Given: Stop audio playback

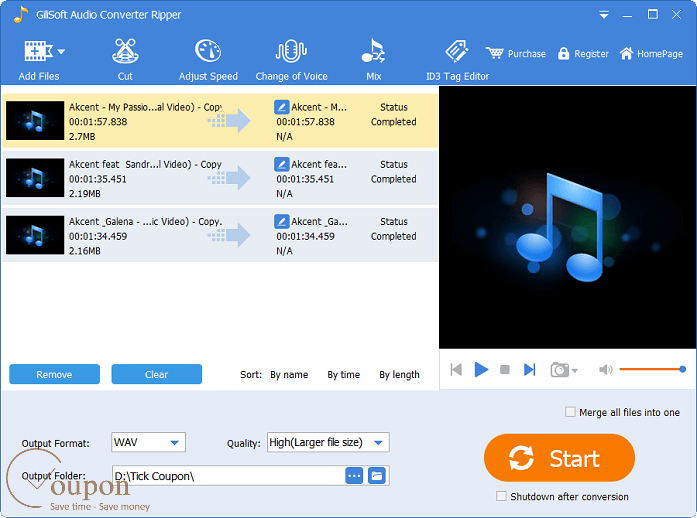Looking at the screenshot, I should pyautogui.click(x=505, y=369).
